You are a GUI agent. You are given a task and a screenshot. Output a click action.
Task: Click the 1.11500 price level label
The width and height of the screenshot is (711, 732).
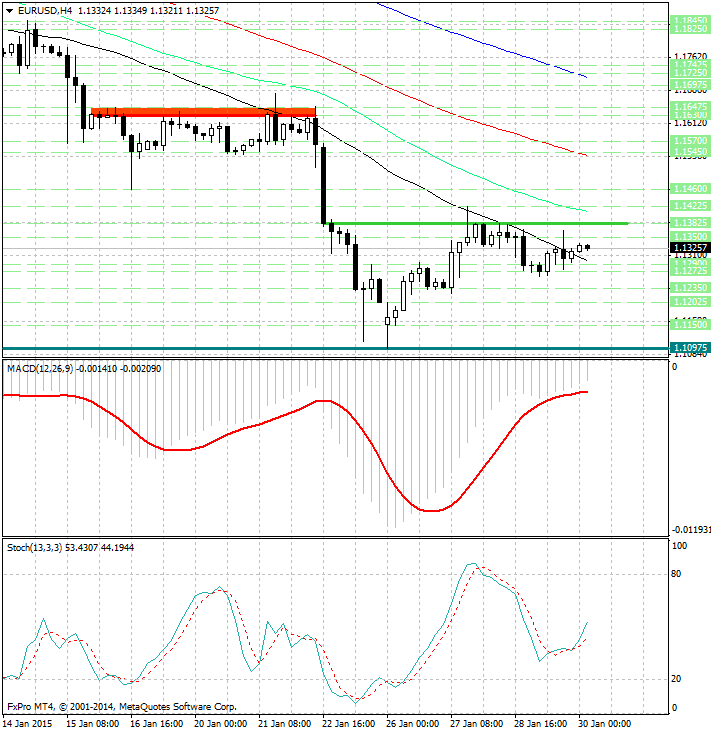point(690,324)
